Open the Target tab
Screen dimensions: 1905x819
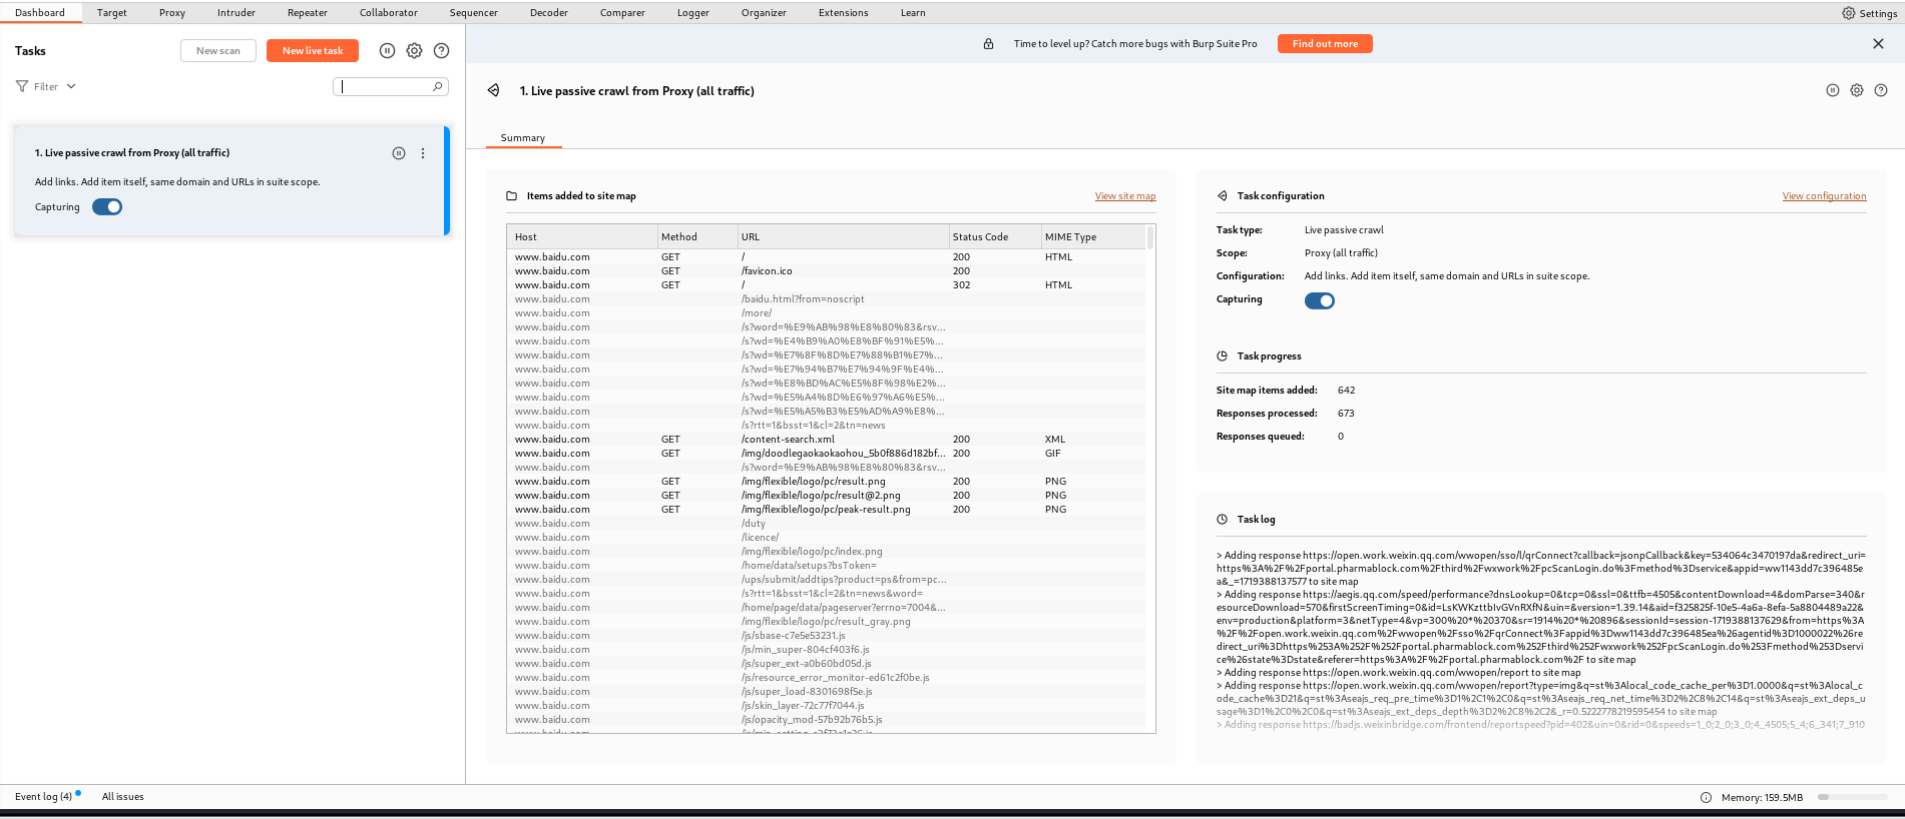[112, 13]
